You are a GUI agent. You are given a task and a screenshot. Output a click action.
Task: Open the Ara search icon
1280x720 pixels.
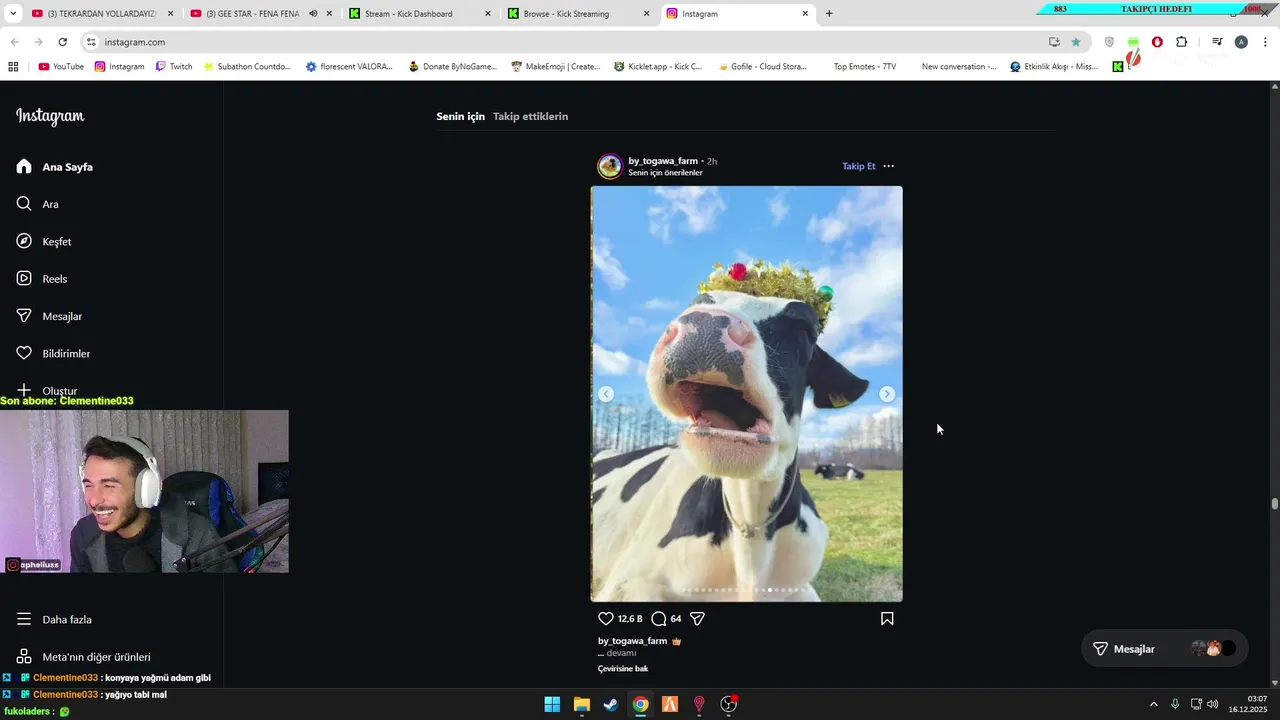pyautogui.click(x=24, y=204)
